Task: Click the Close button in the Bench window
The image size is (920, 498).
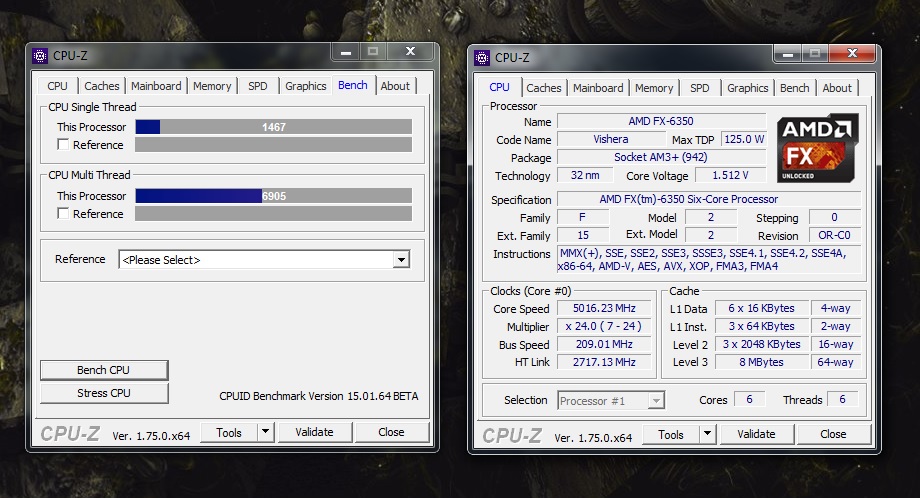Action: click(x=391, y=432)
